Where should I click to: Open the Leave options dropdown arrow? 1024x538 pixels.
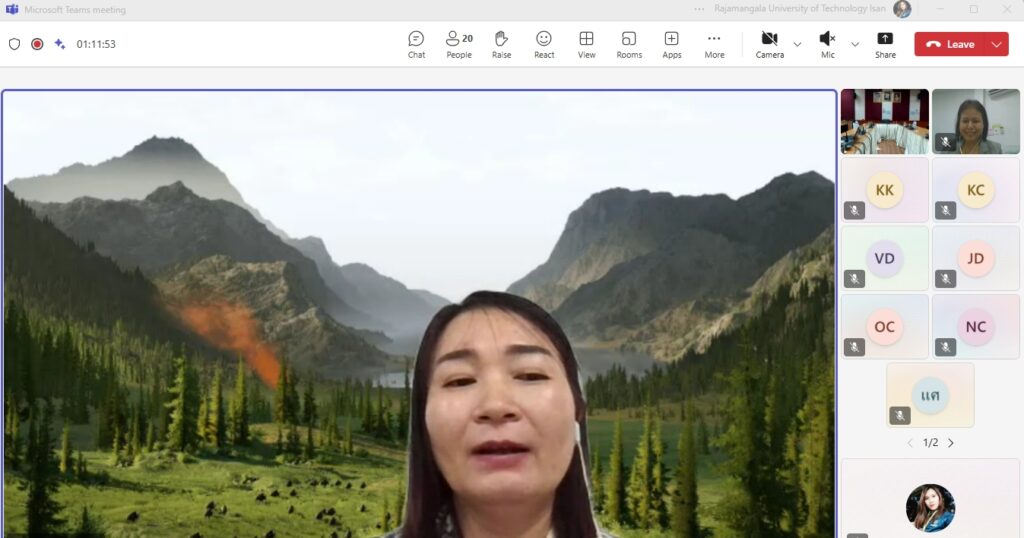[x=996, y=44]
